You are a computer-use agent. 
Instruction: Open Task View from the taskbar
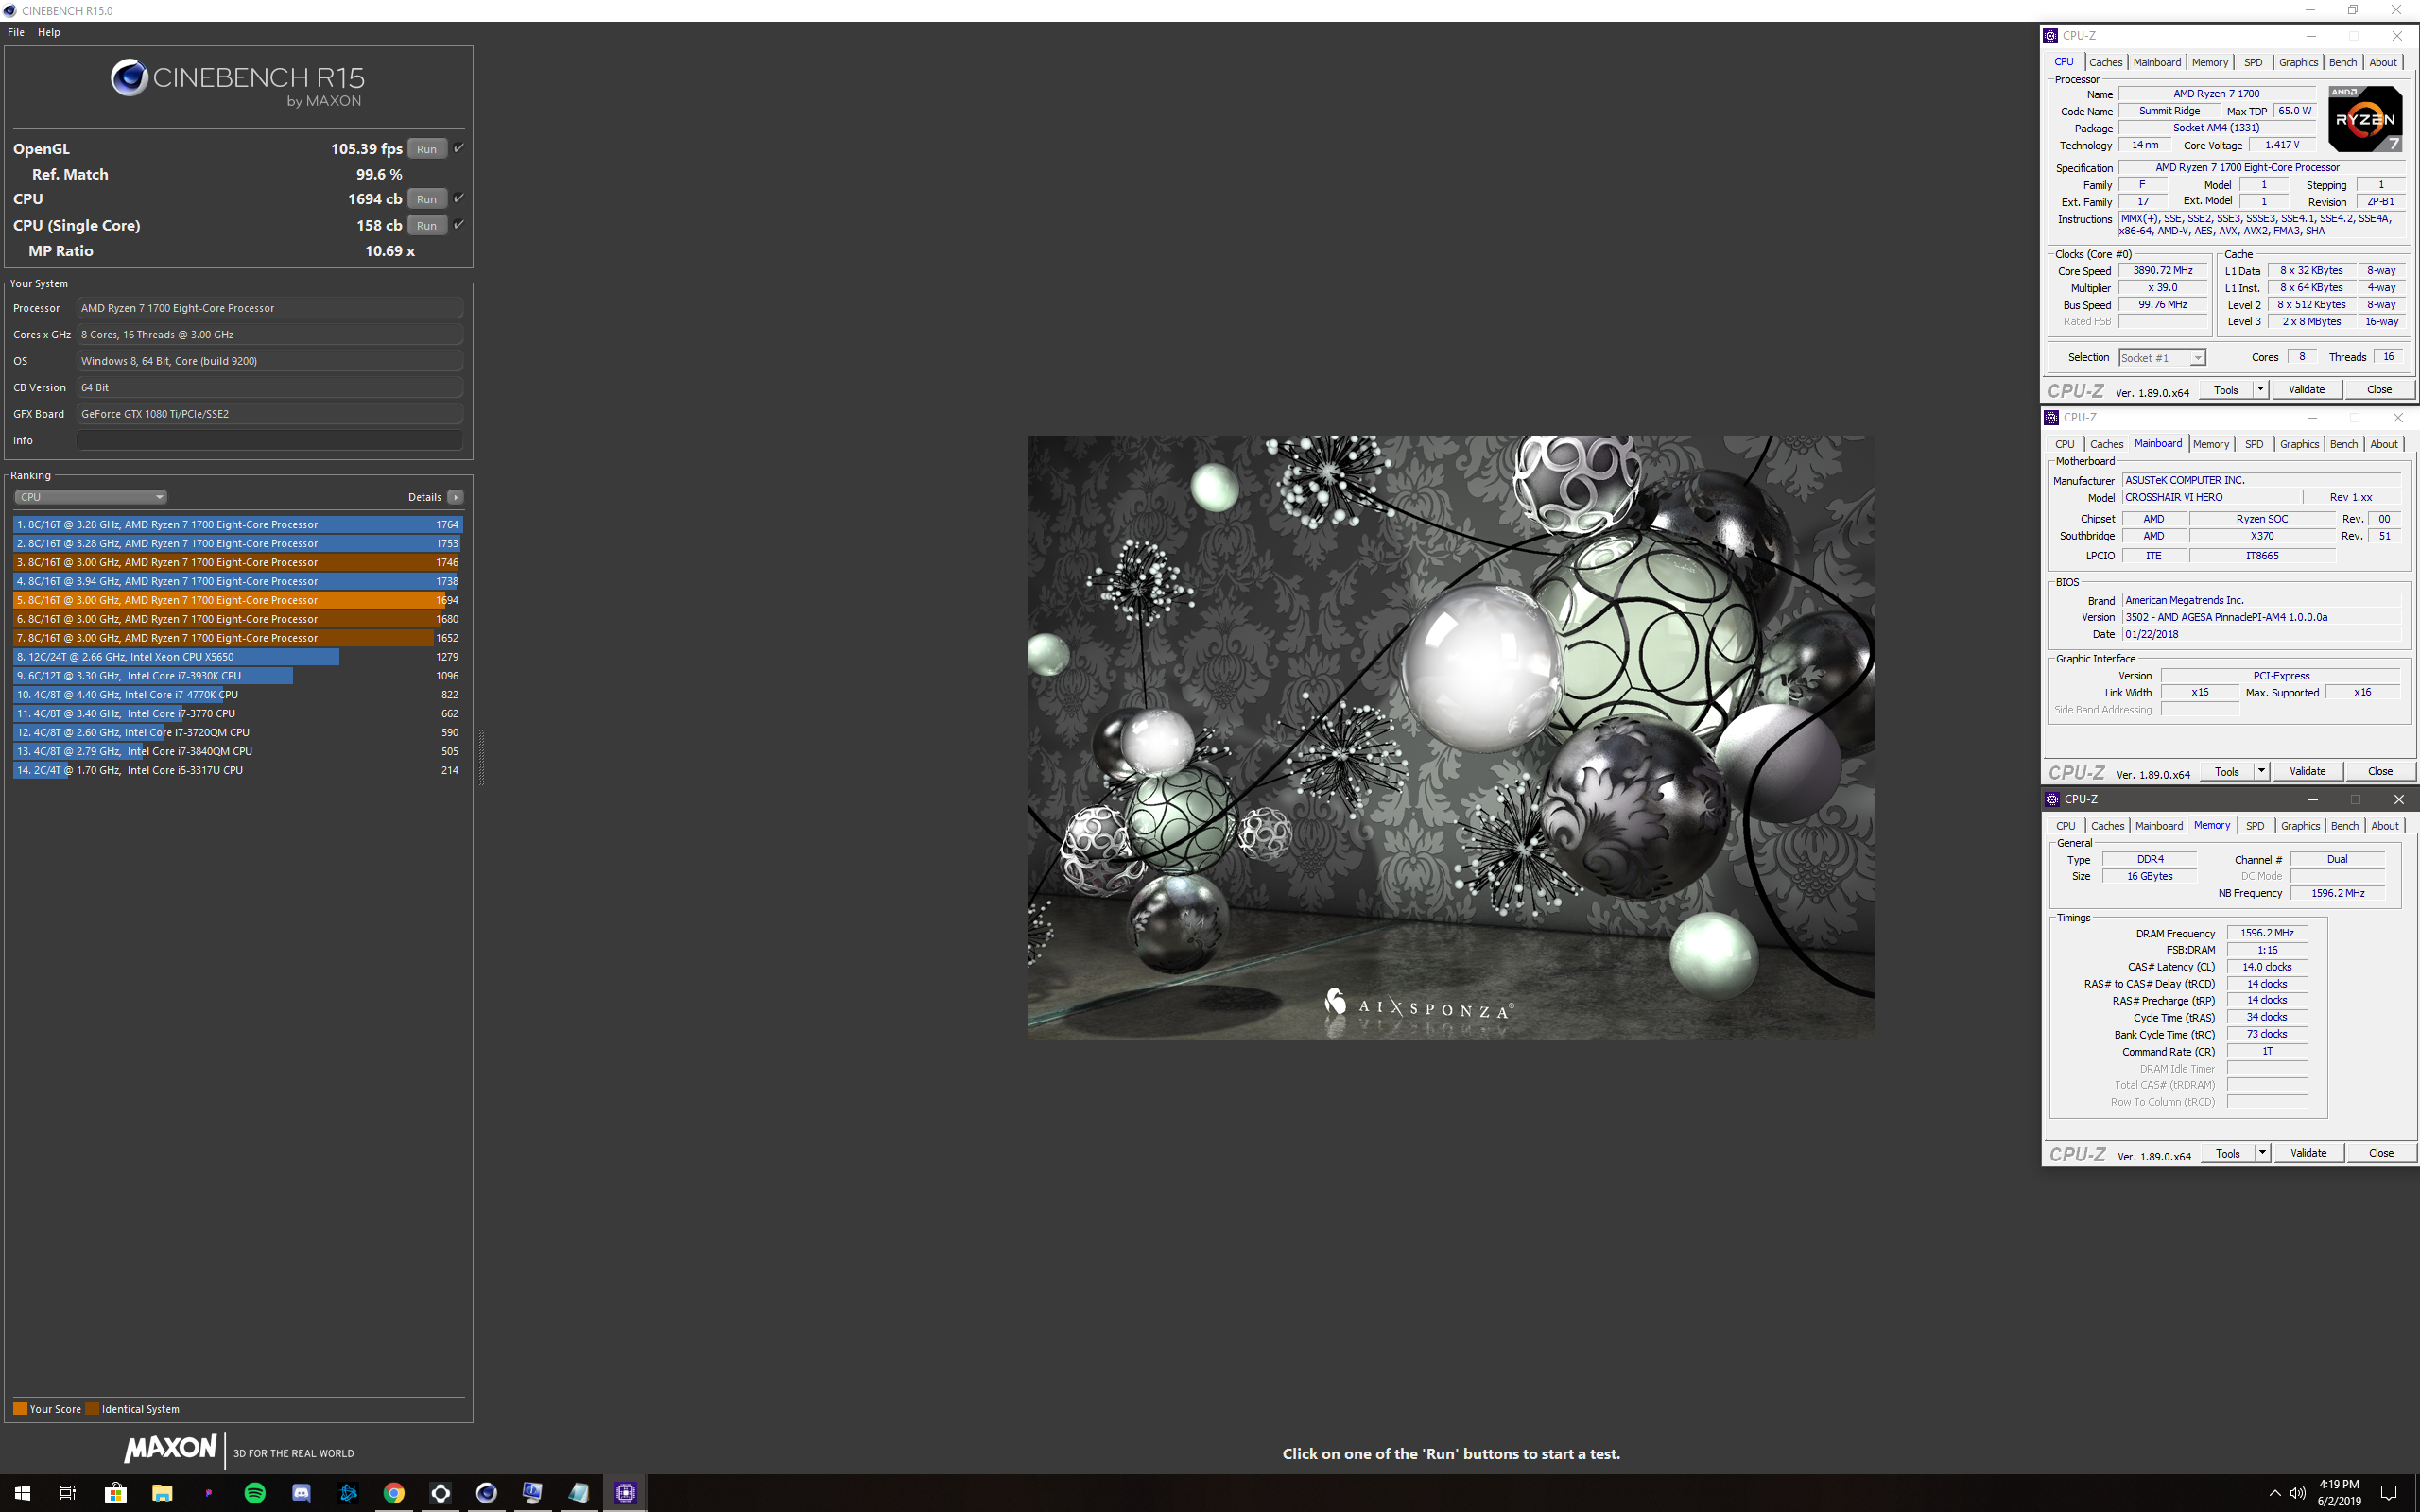coord(68,1493)
